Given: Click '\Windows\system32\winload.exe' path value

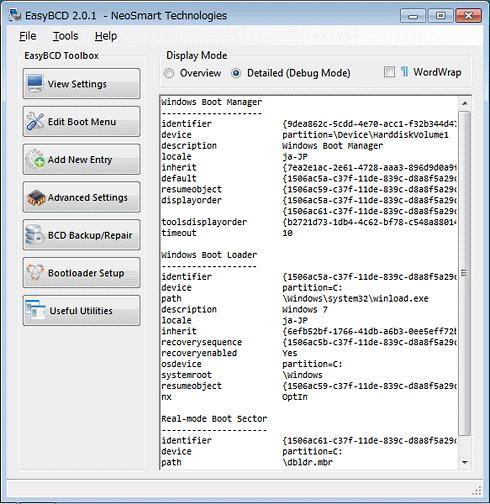Looking at the screenshot, I should tap(355, 298).
